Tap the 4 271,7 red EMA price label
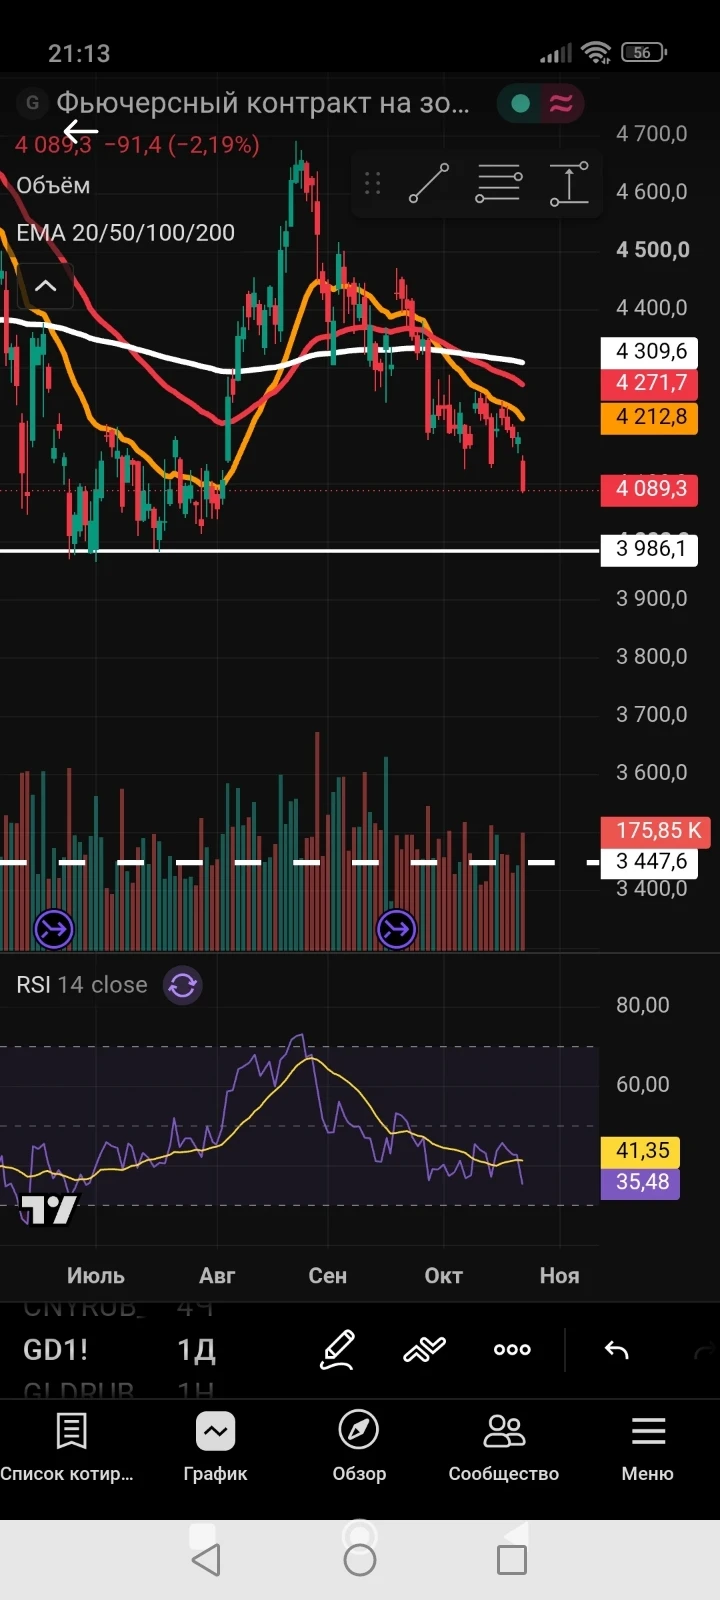 649,383
